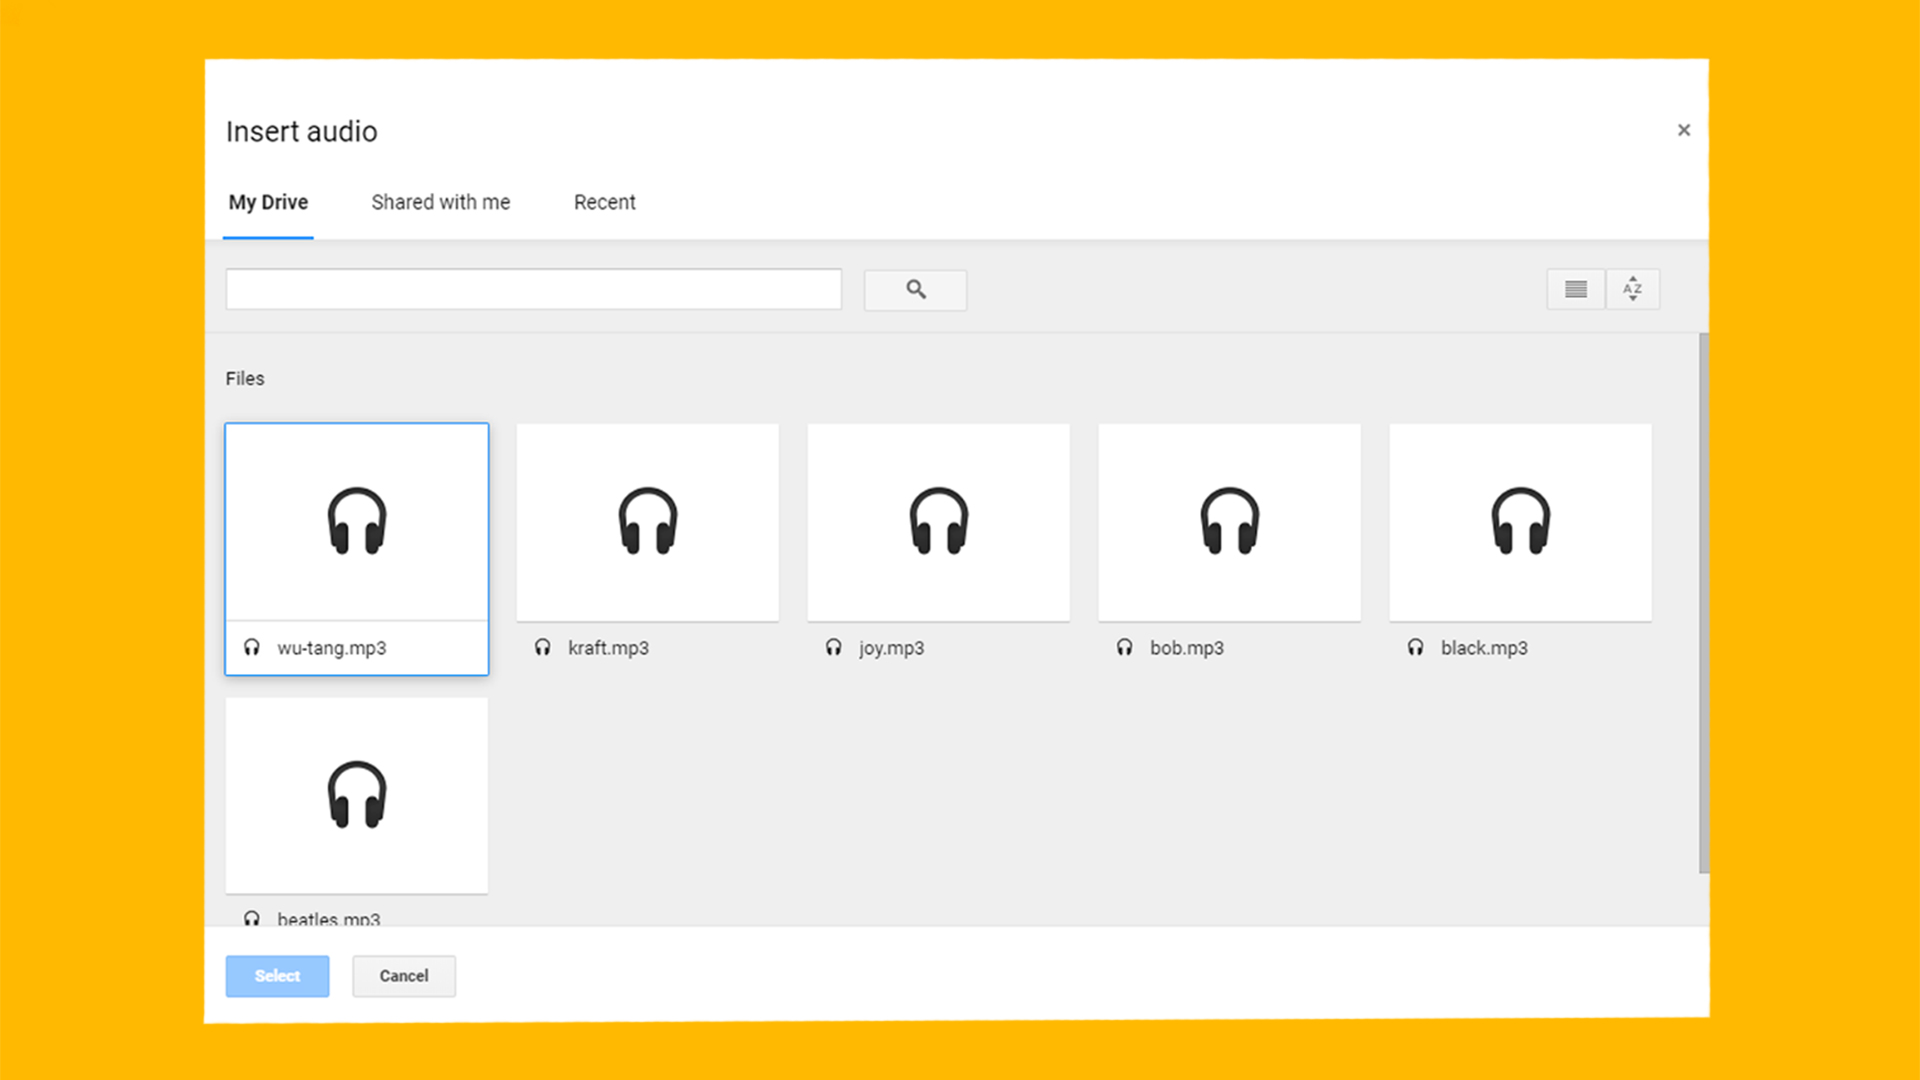Expand the Shared with me section
This screenshot has width=1920, height=1080.
(x=439, y=202)
